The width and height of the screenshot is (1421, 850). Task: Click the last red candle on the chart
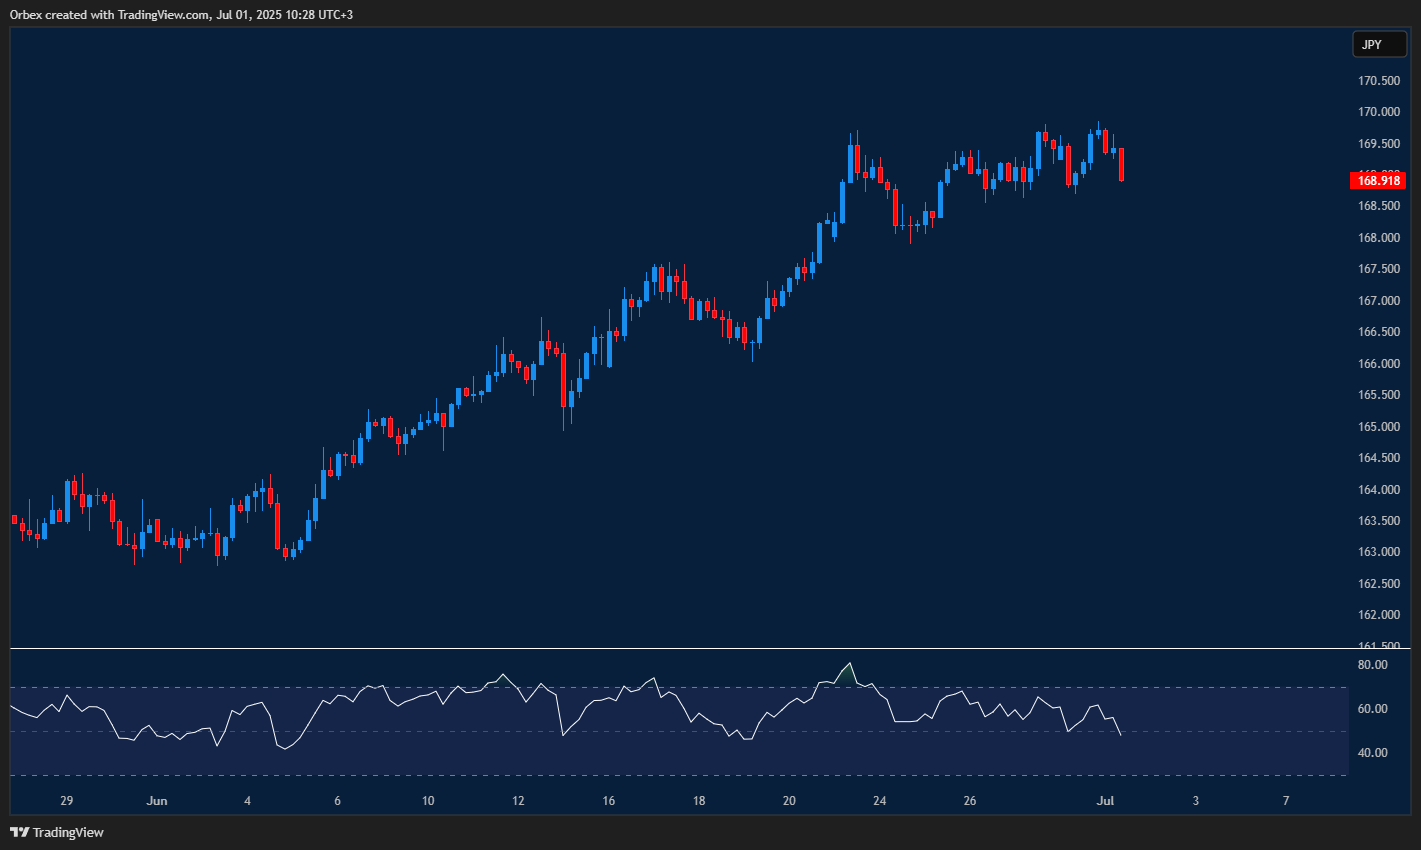tap(1121, 165)
